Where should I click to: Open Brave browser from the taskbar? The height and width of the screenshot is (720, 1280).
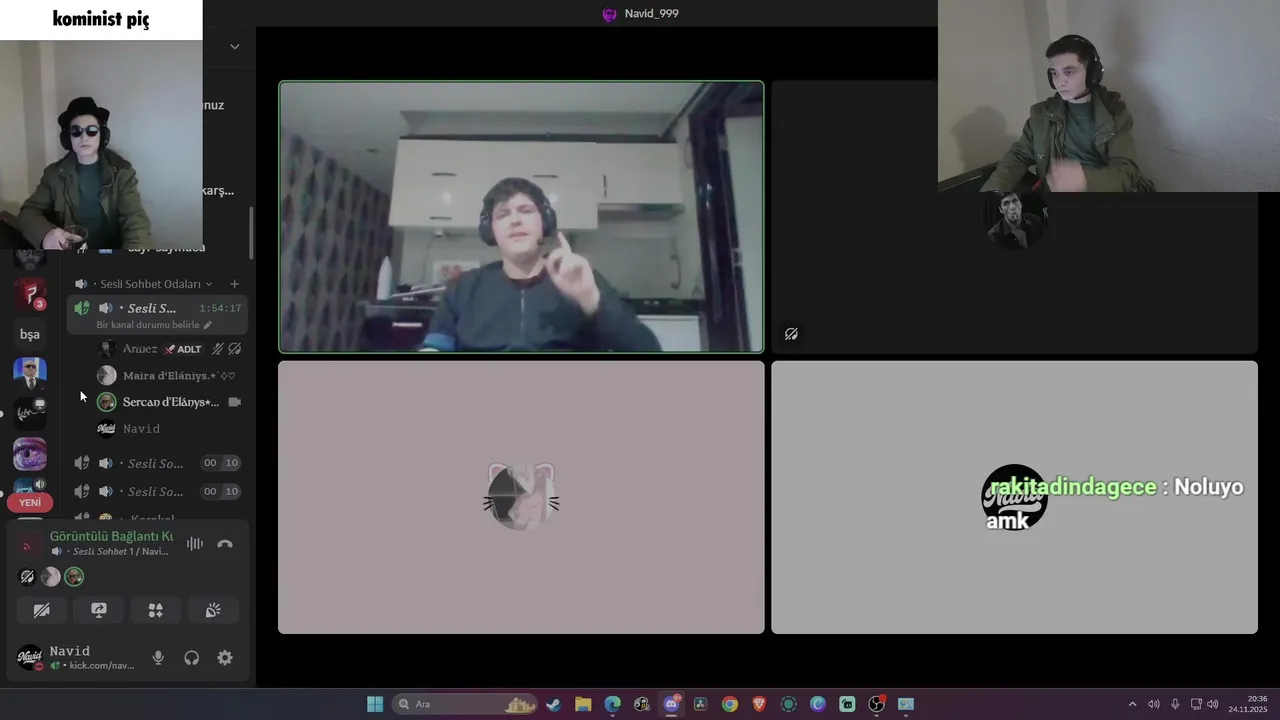(759, 704)
